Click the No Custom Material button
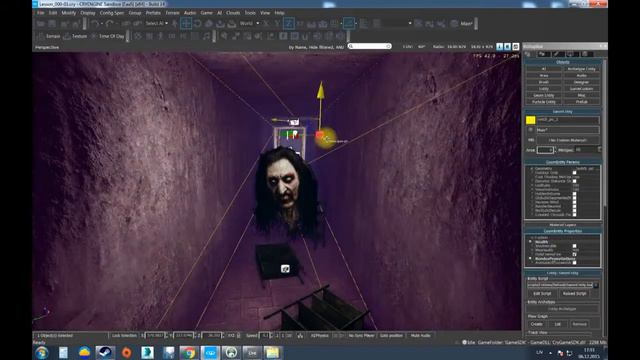Screen dimensions: 640x360 tap(568, 140)
